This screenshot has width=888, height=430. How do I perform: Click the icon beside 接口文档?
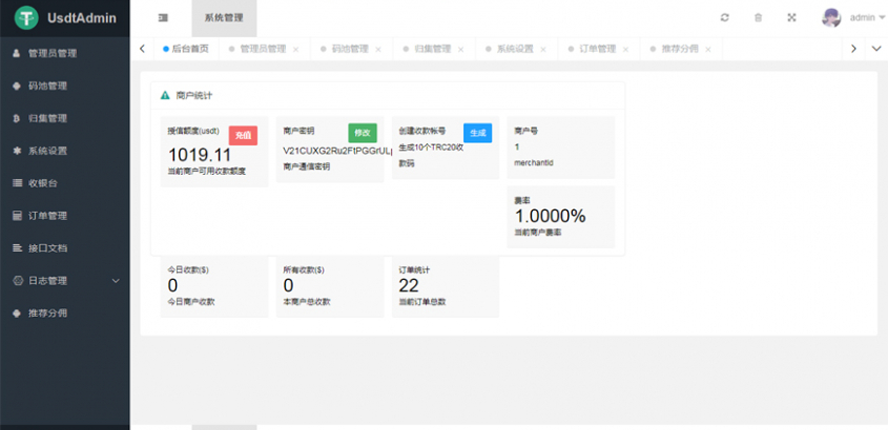[x=16, y=248]
